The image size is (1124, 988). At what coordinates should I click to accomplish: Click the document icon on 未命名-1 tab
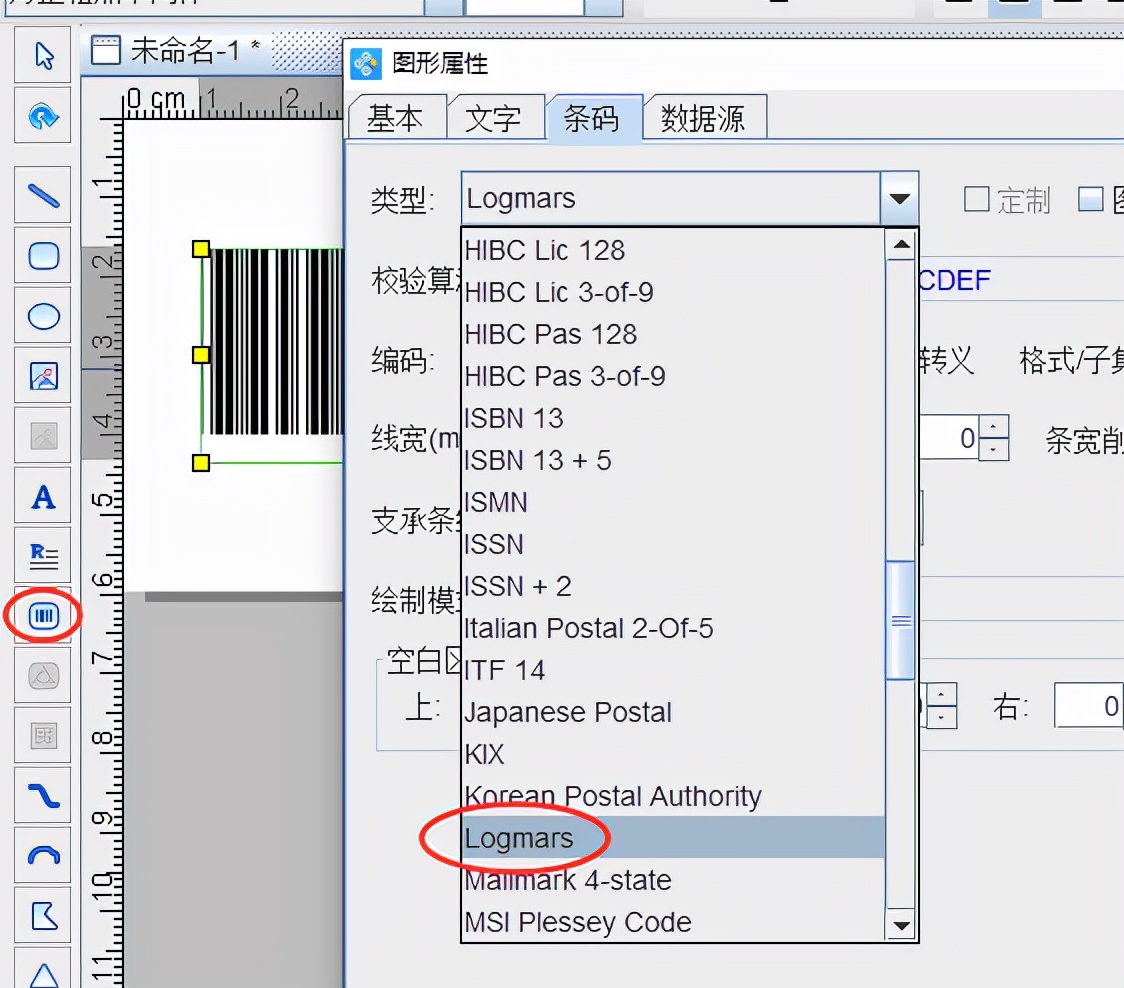coord(106,51)
